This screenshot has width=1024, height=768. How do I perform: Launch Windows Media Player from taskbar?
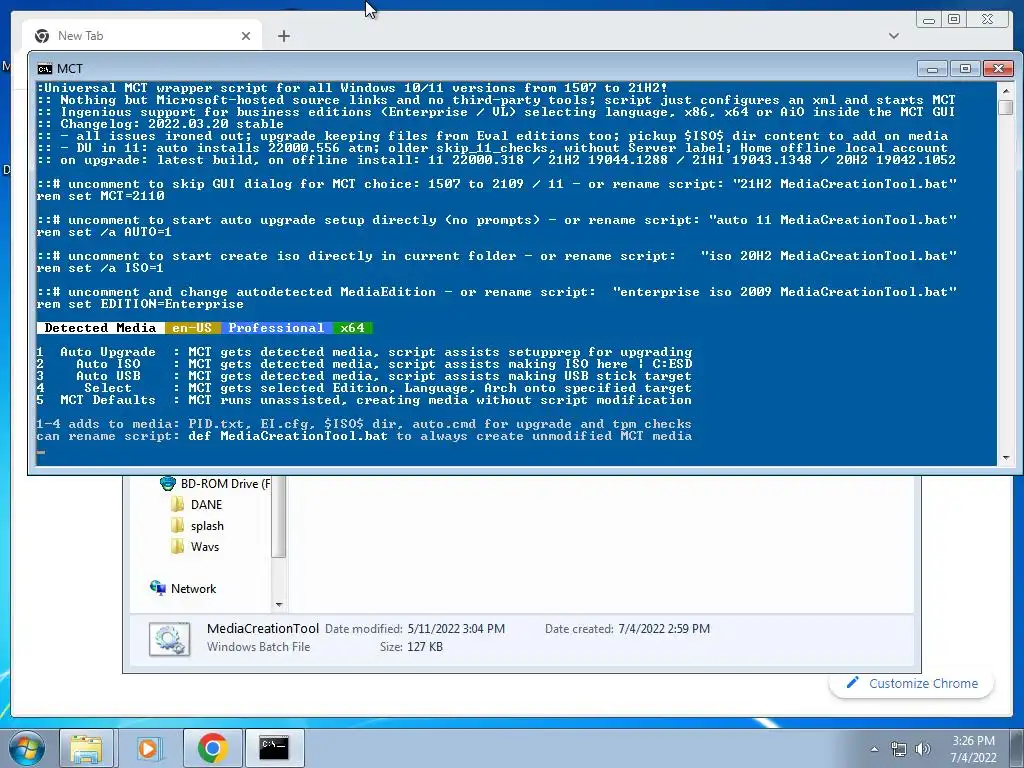(x=148, y=748)
